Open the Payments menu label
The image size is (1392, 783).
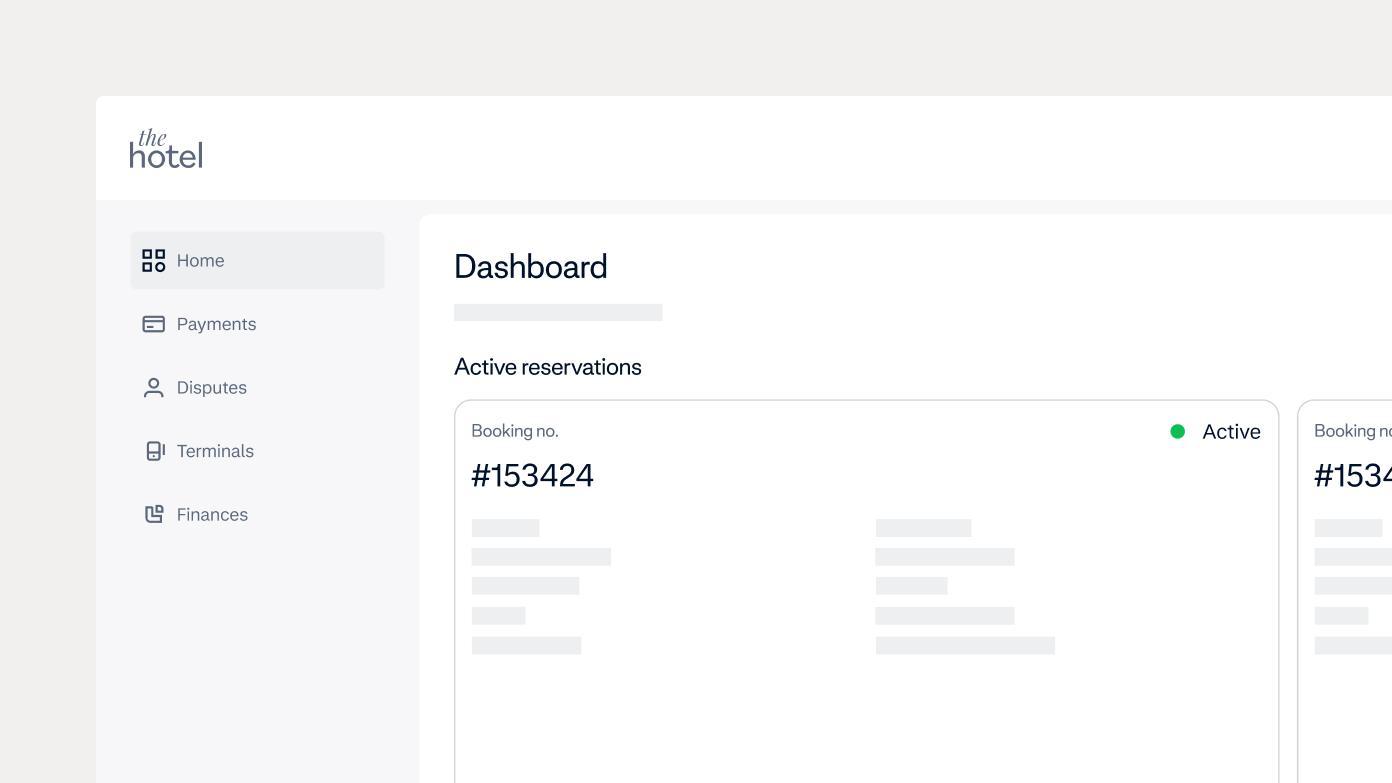point(216,324)
